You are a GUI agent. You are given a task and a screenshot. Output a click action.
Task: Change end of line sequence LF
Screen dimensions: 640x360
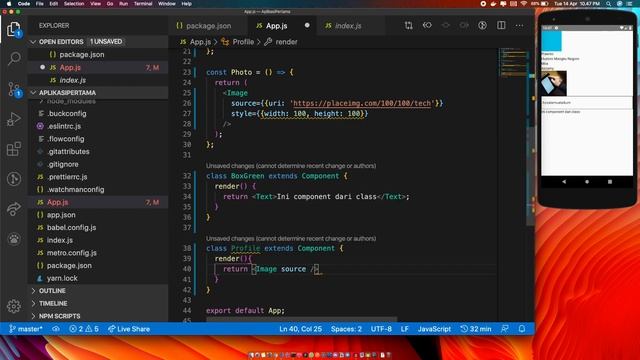click(404, 329)
